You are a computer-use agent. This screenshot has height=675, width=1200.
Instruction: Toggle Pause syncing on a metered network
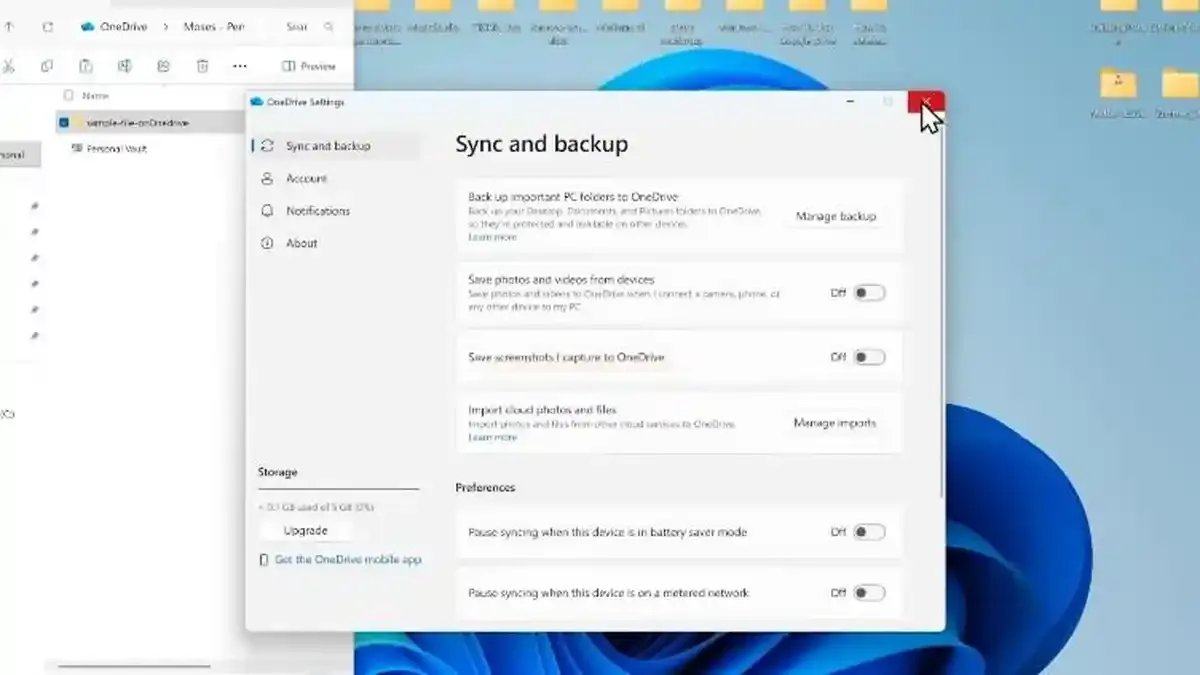(x=869, y=593)
